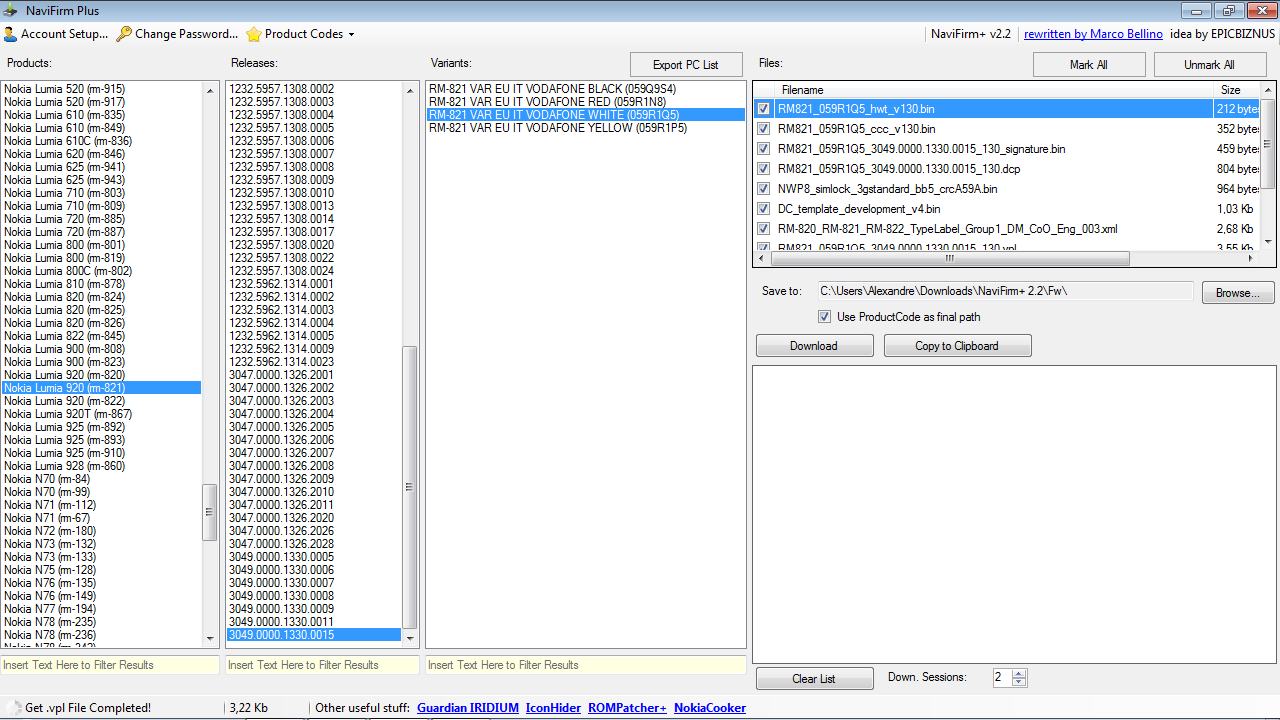Click the Products list scrollbar thumb
The width and height of the screenshot is (1280, 720).
[210, 512]
